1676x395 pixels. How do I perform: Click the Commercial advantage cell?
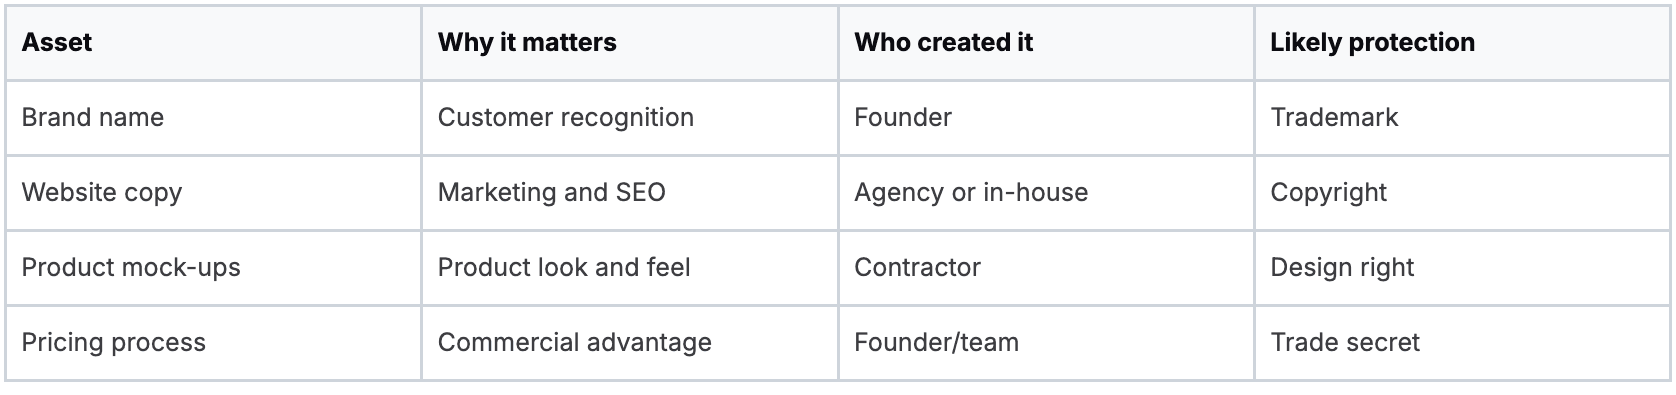tap(629, 343)
